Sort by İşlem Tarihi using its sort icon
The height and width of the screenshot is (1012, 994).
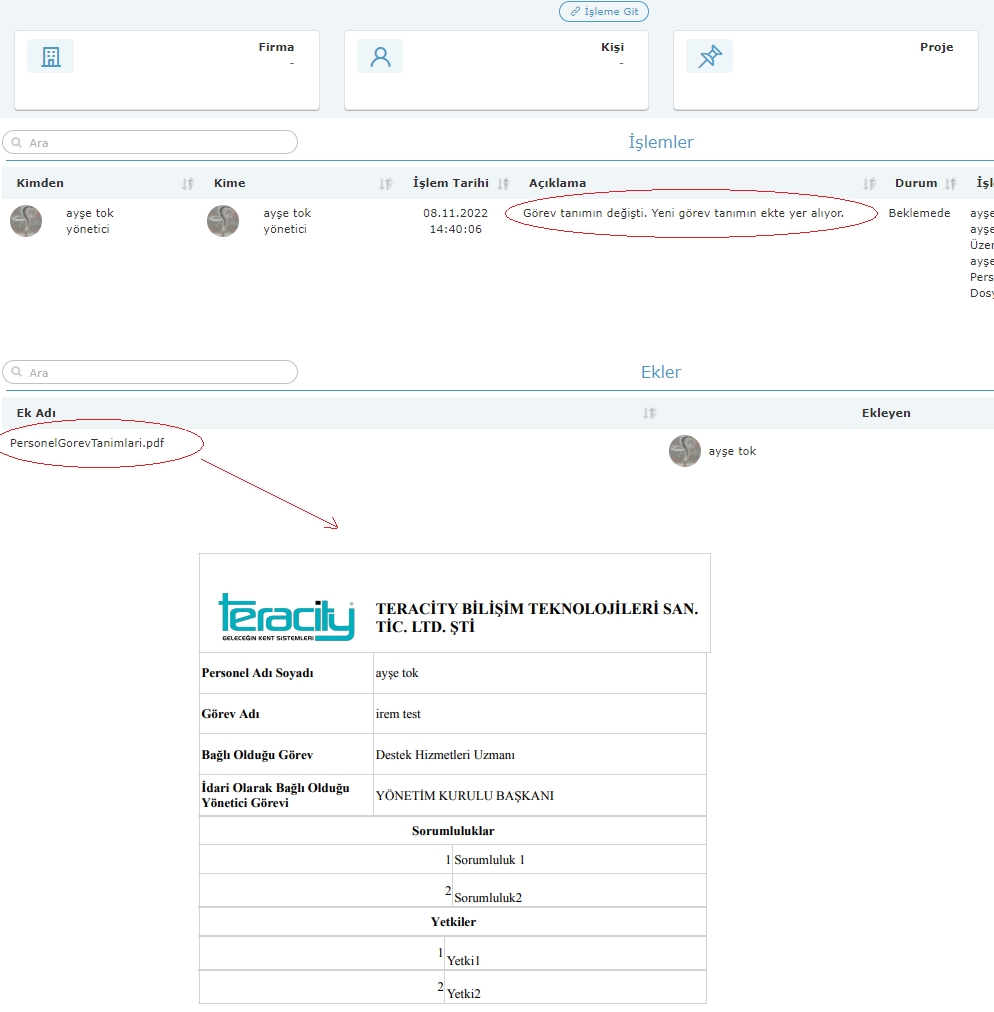[x=503, y=184]
